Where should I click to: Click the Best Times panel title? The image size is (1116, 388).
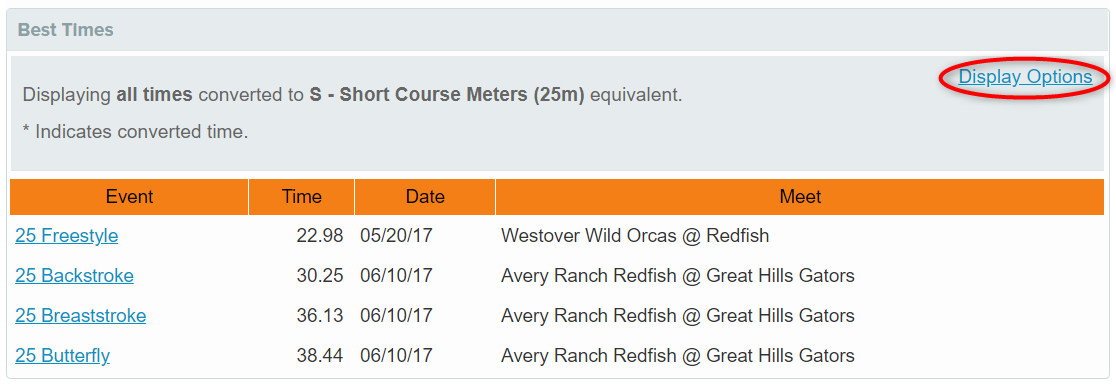[65, 30]
